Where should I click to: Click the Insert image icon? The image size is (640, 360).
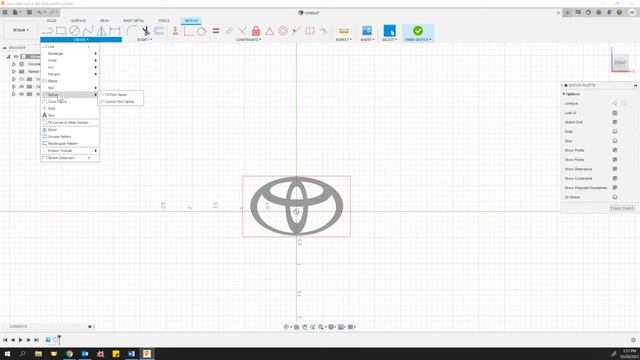coord(367,31)
